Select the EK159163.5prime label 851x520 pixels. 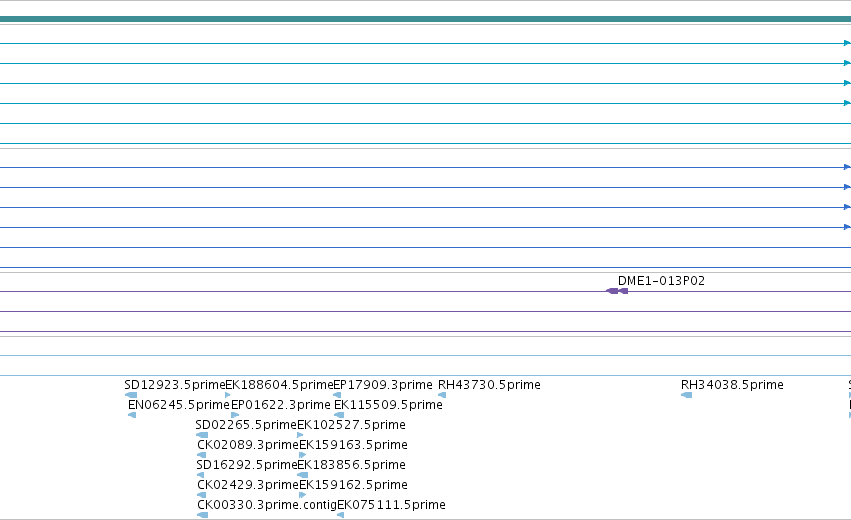pos(353,445)
